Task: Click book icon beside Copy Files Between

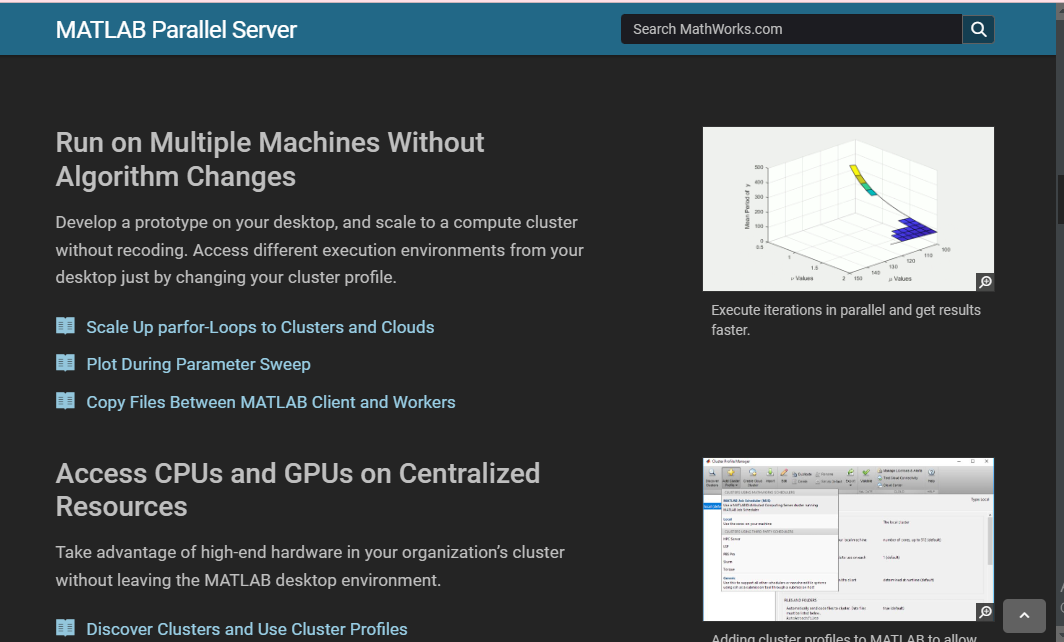Action: 65,401
